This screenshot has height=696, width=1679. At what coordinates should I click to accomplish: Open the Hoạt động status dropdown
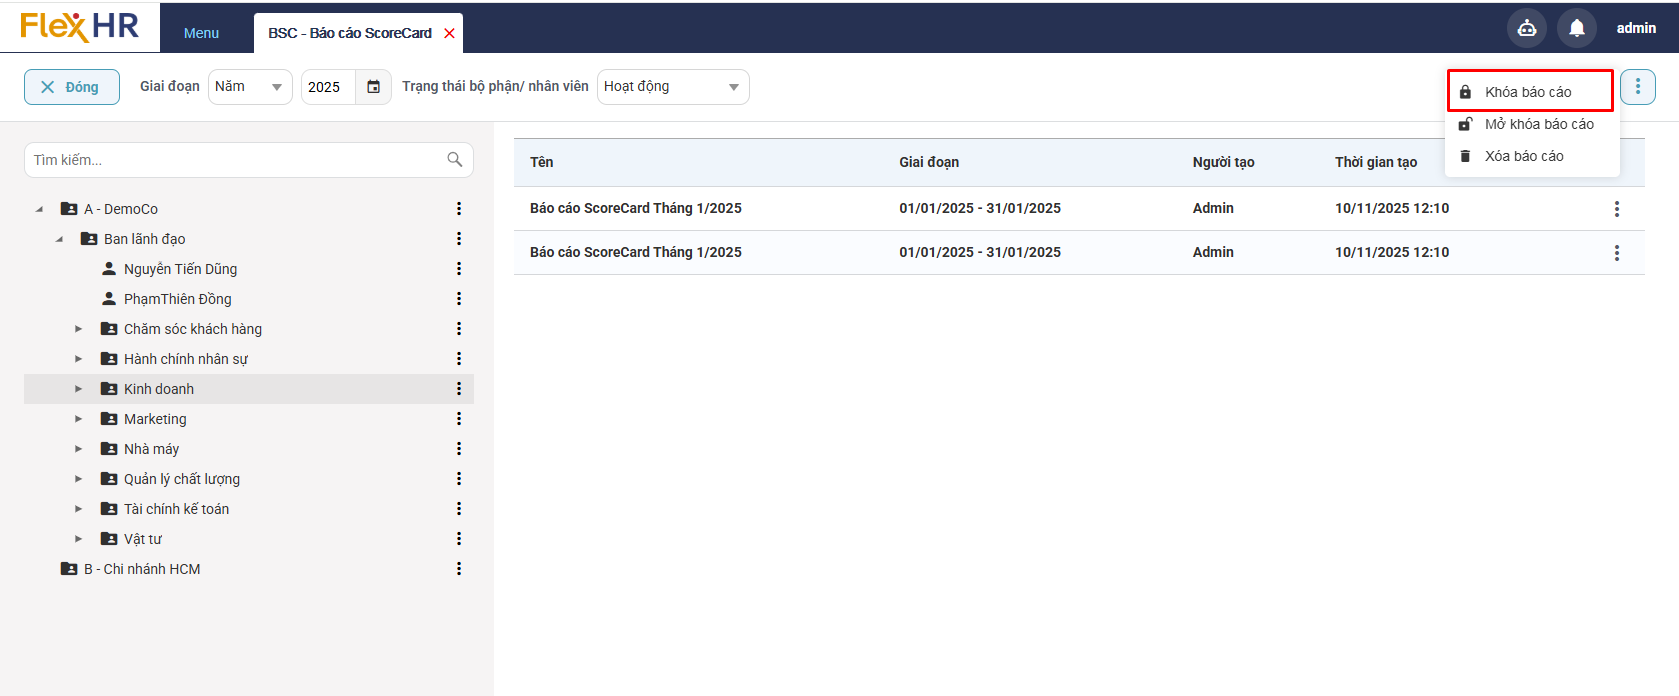(672, 87)
